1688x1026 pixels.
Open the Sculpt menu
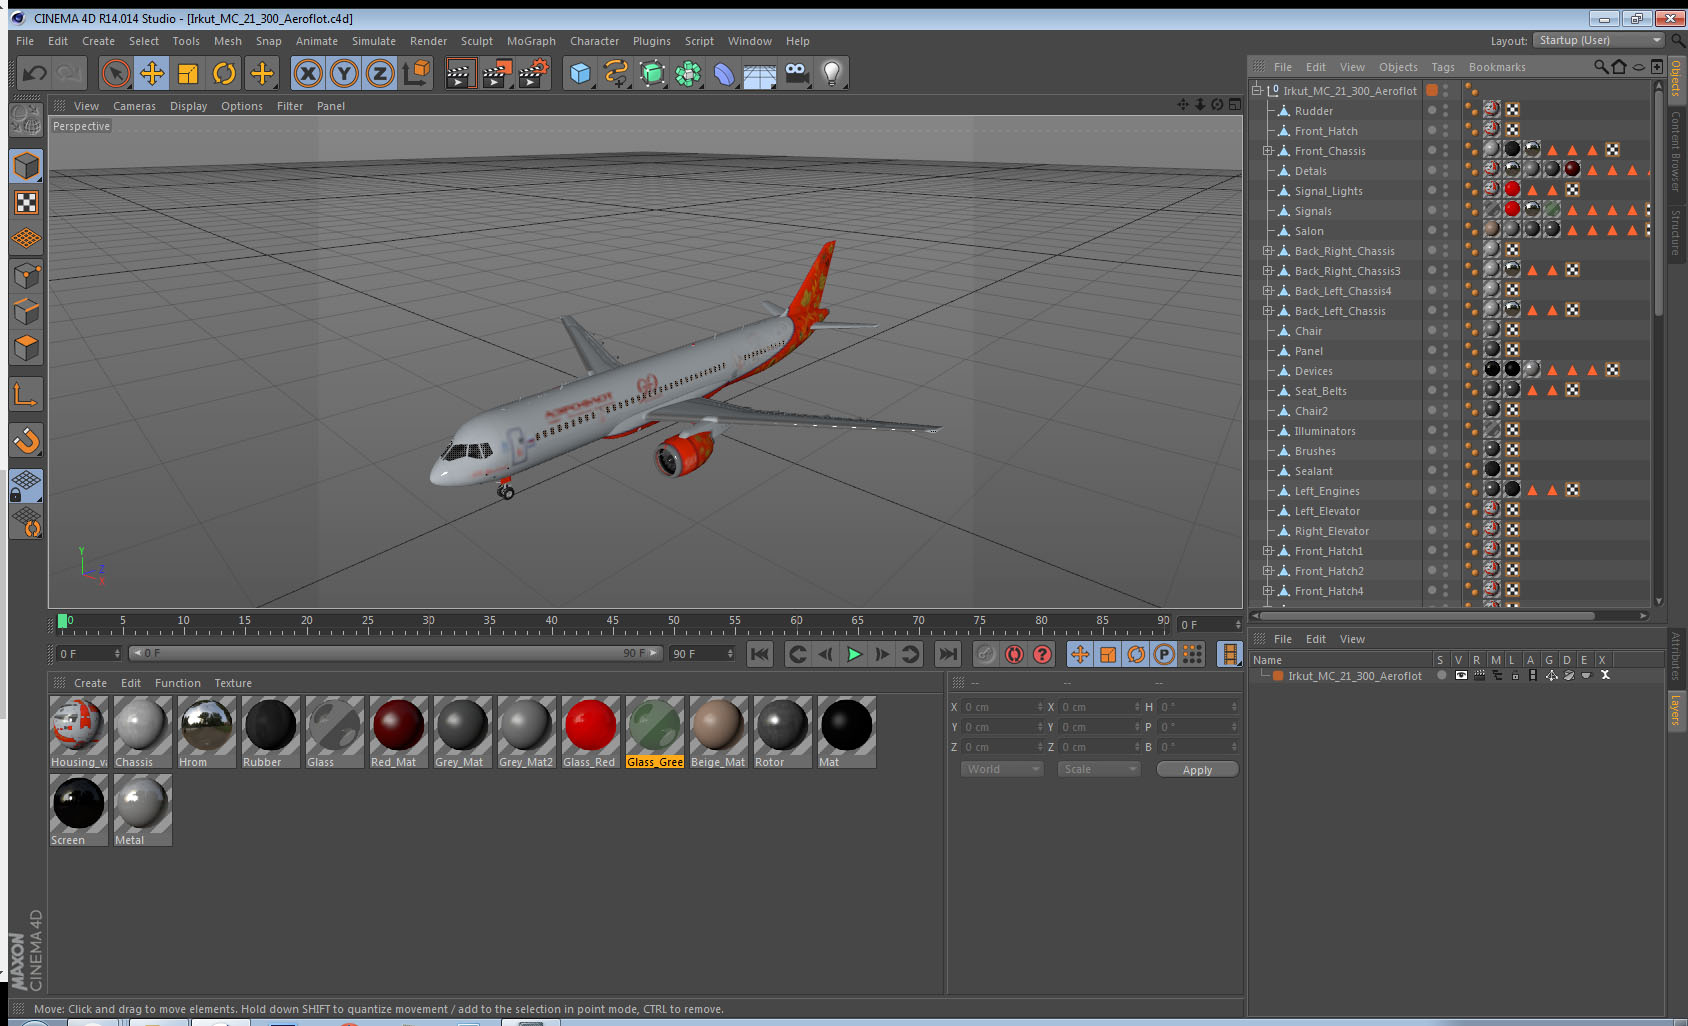click(x=477, y=41)
